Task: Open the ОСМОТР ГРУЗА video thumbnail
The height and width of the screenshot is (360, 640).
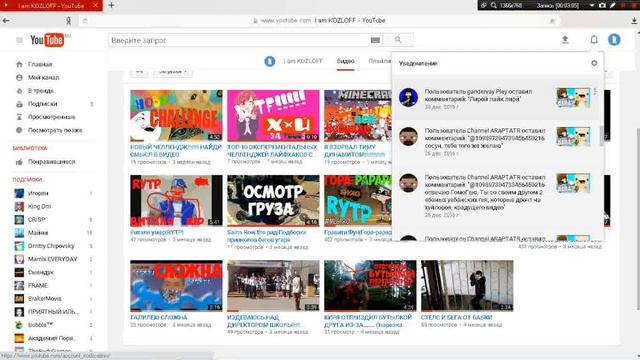Action: (273, 201)
